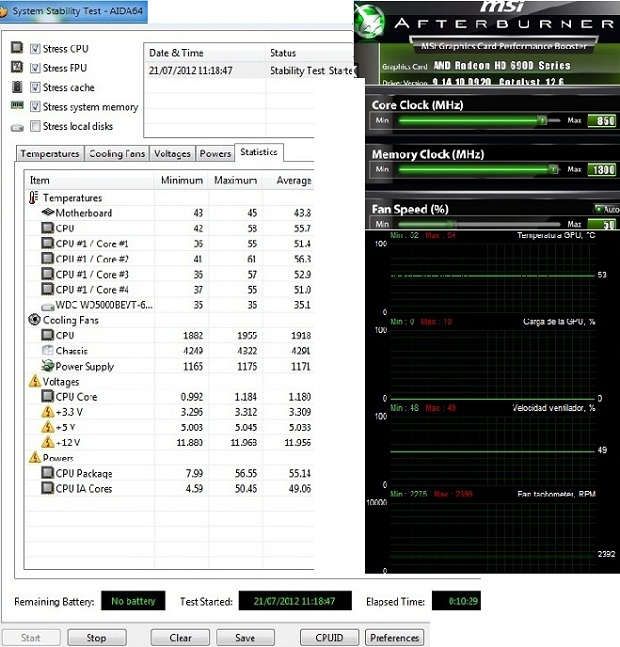Uncheck Stress system memory checkbox
The image size is (620, 647).
pos(35,106)
